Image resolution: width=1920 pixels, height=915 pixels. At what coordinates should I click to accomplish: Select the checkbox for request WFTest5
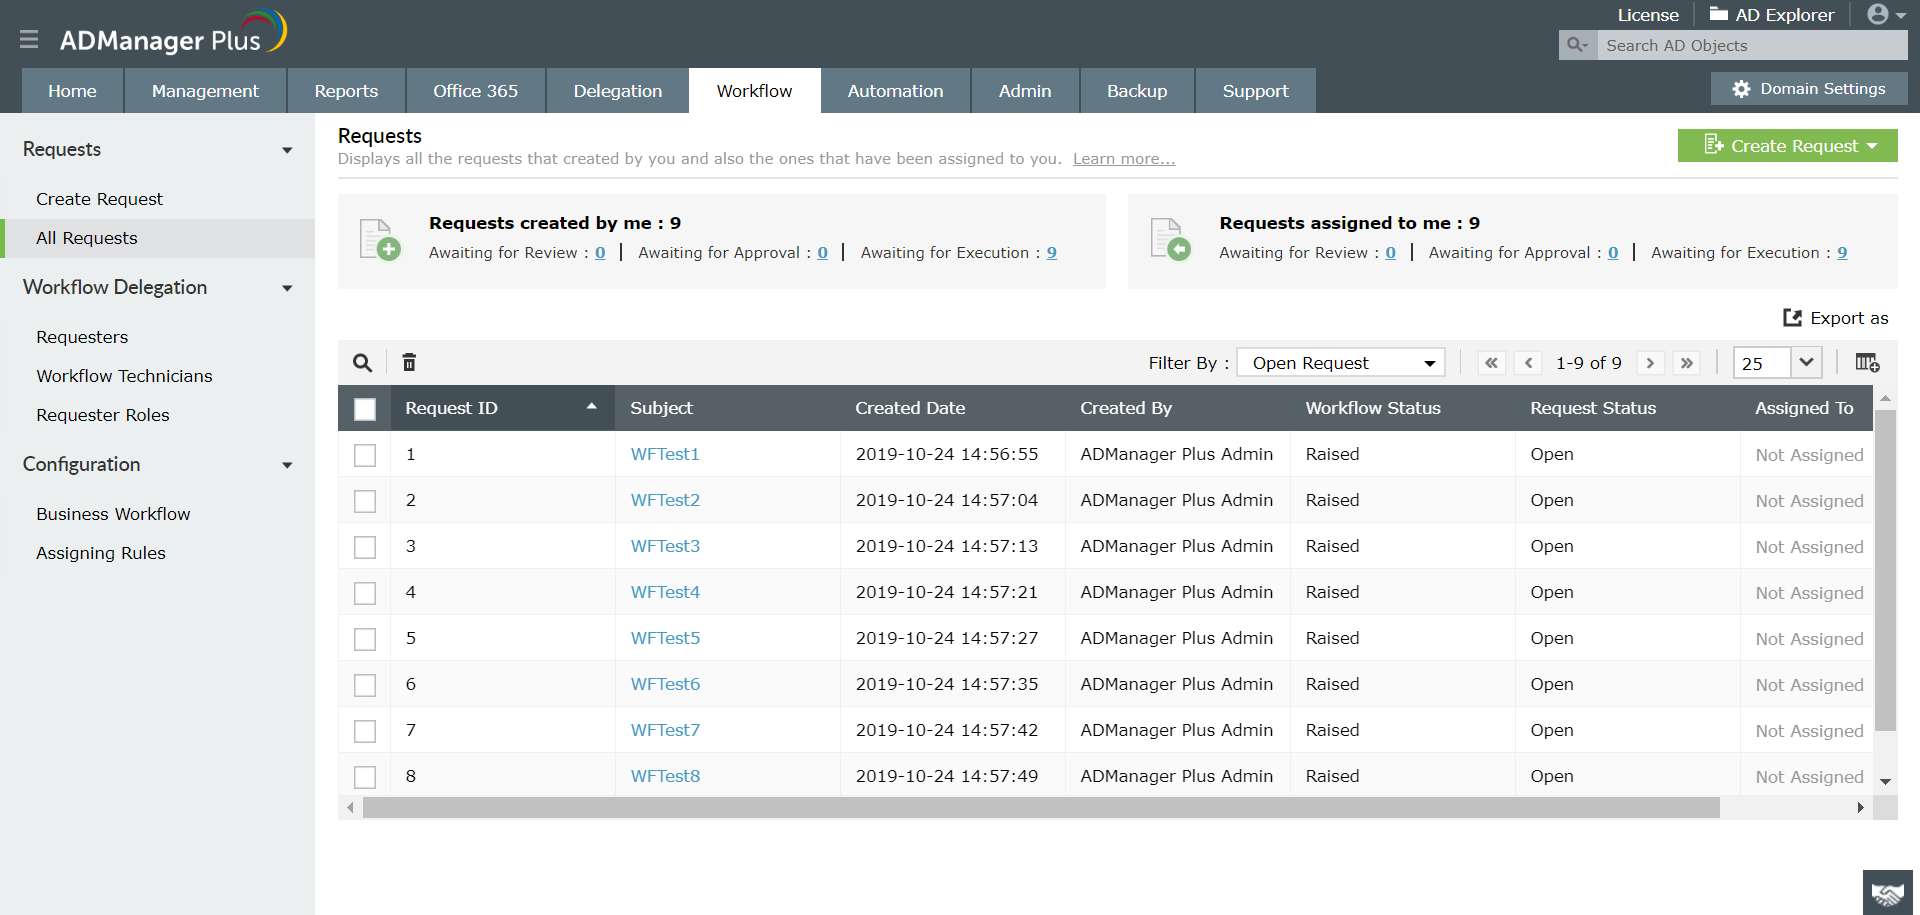[365, 639]
